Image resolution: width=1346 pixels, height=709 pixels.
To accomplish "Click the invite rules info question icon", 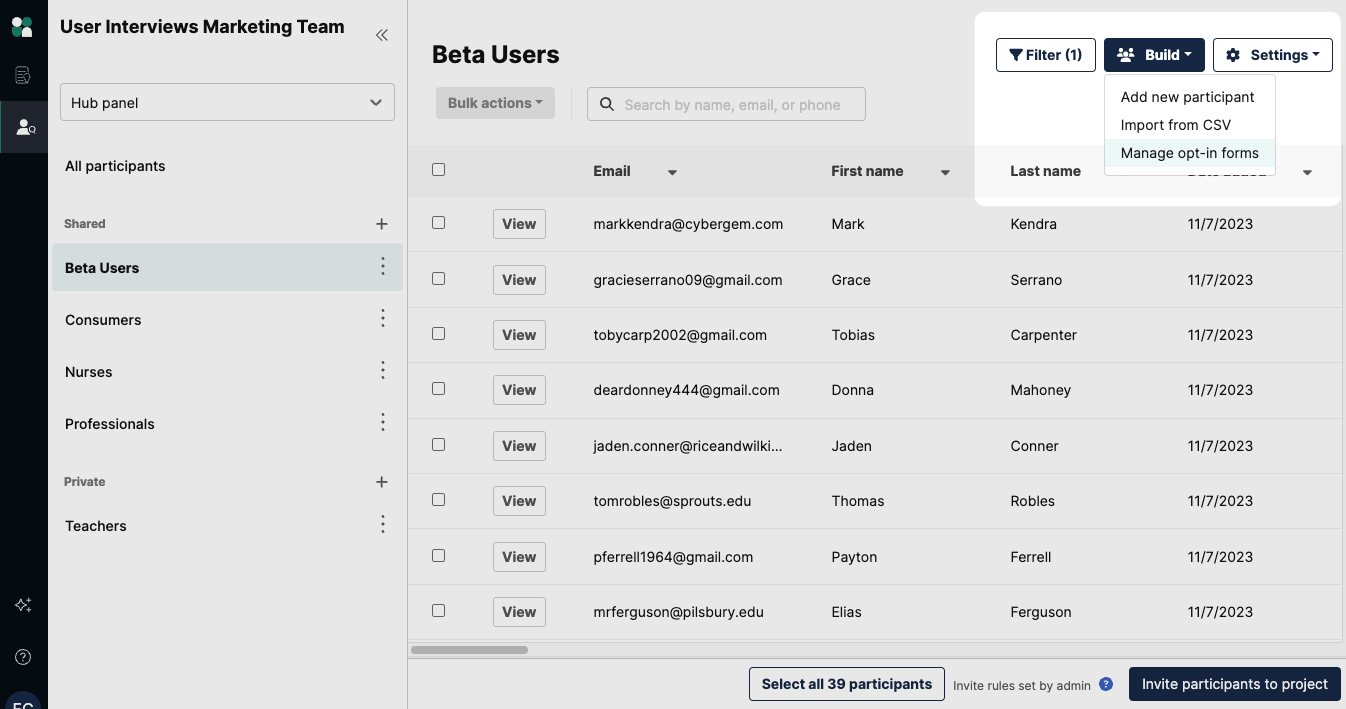I will click(x=1106, y=685).
